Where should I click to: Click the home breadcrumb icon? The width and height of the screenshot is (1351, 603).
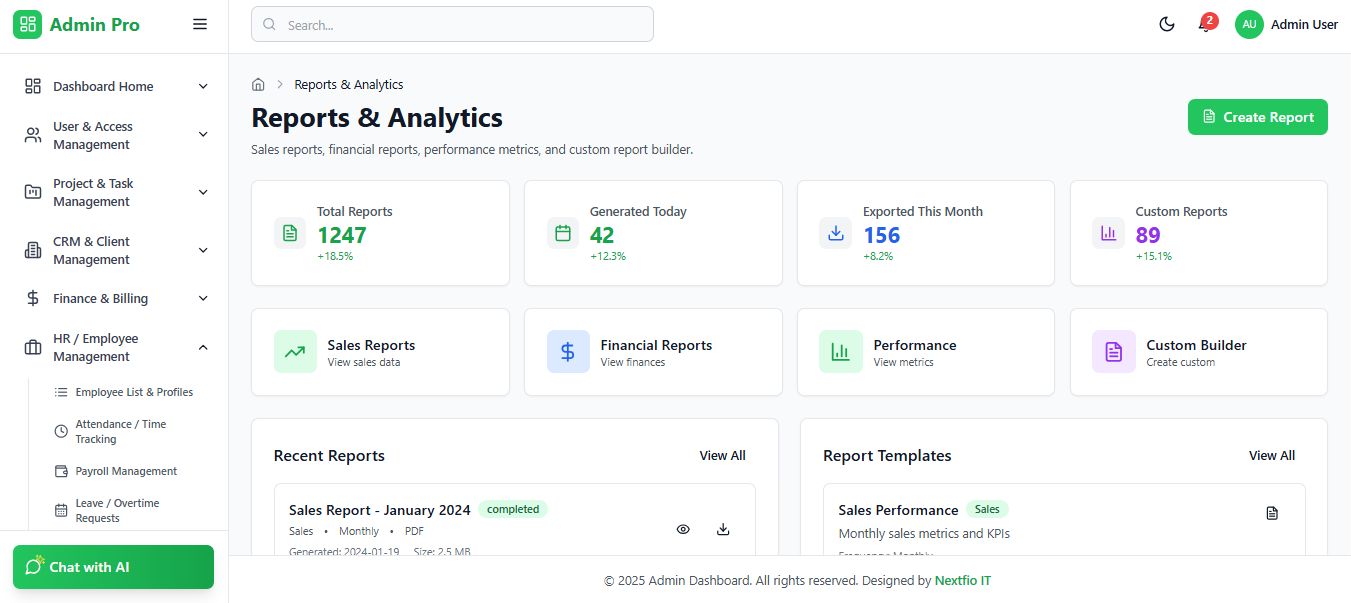[258, 85]
